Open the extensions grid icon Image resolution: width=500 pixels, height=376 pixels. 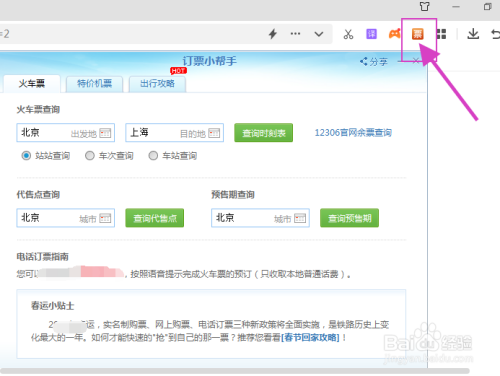pyautogui.click(x=441, y=34)
